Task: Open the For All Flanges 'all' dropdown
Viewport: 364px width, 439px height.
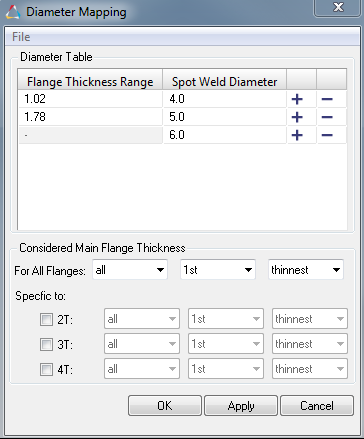Action: (130, 270)
